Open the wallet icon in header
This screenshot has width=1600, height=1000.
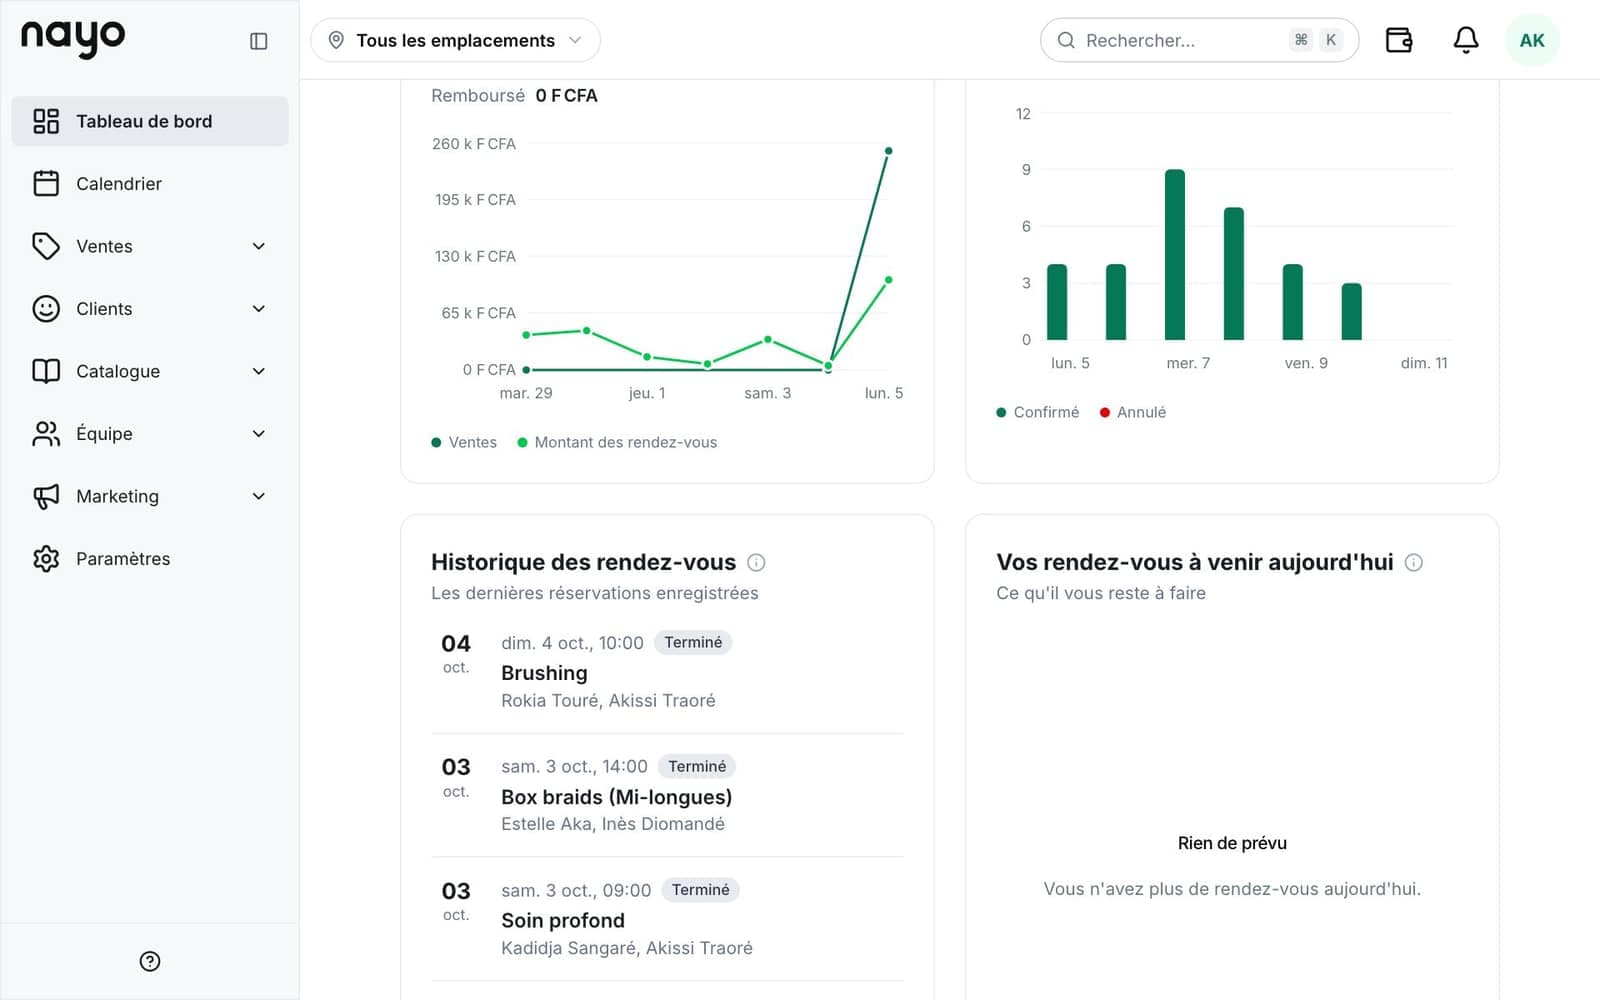[x=1398, y=40]
